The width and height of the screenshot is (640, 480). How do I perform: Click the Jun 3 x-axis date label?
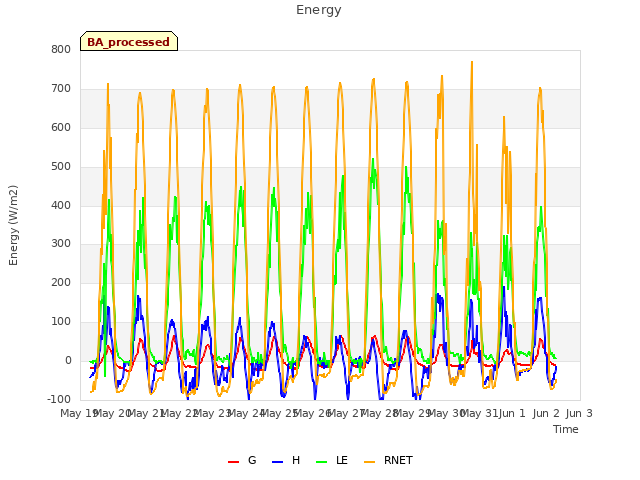click(x=579, y=413)
